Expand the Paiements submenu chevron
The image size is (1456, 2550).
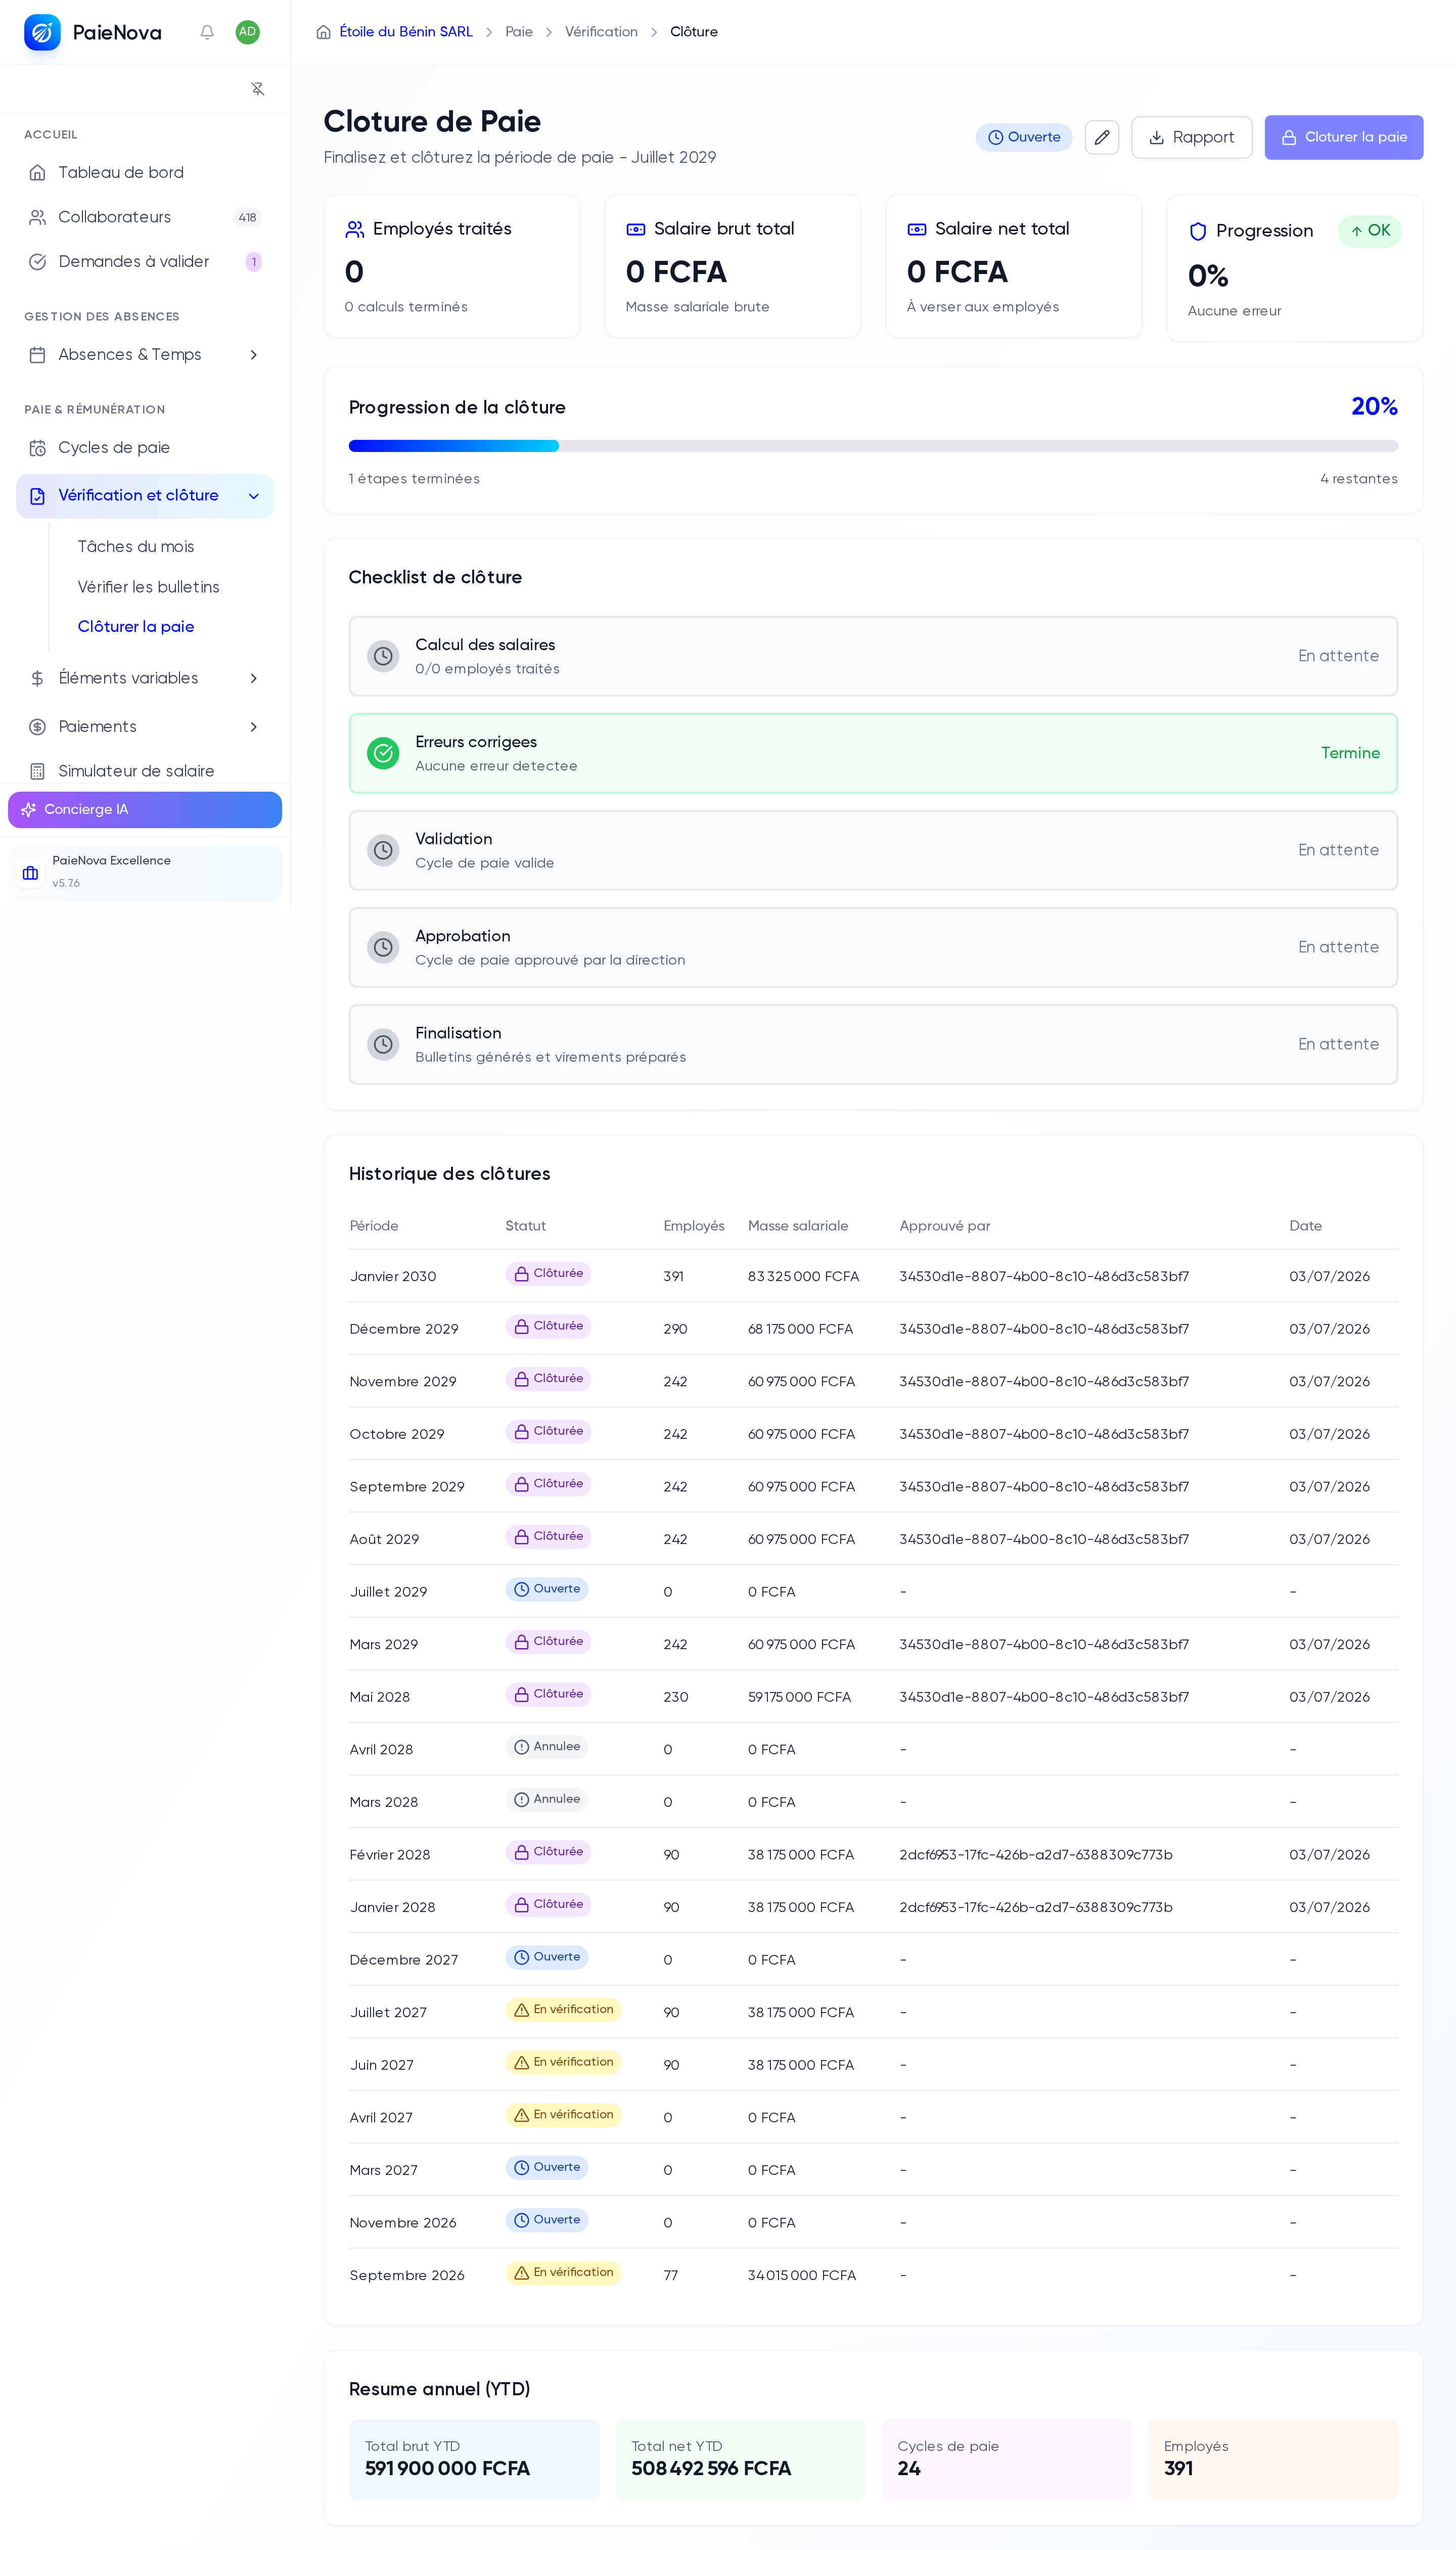(254, 727)
